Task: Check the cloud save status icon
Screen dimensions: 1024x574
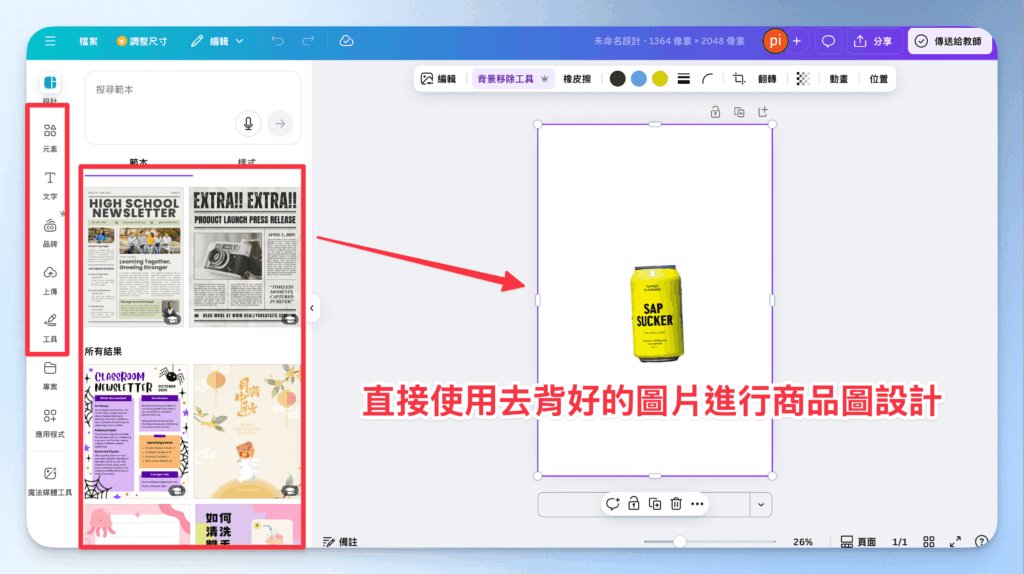Action: tap(346, 41)
